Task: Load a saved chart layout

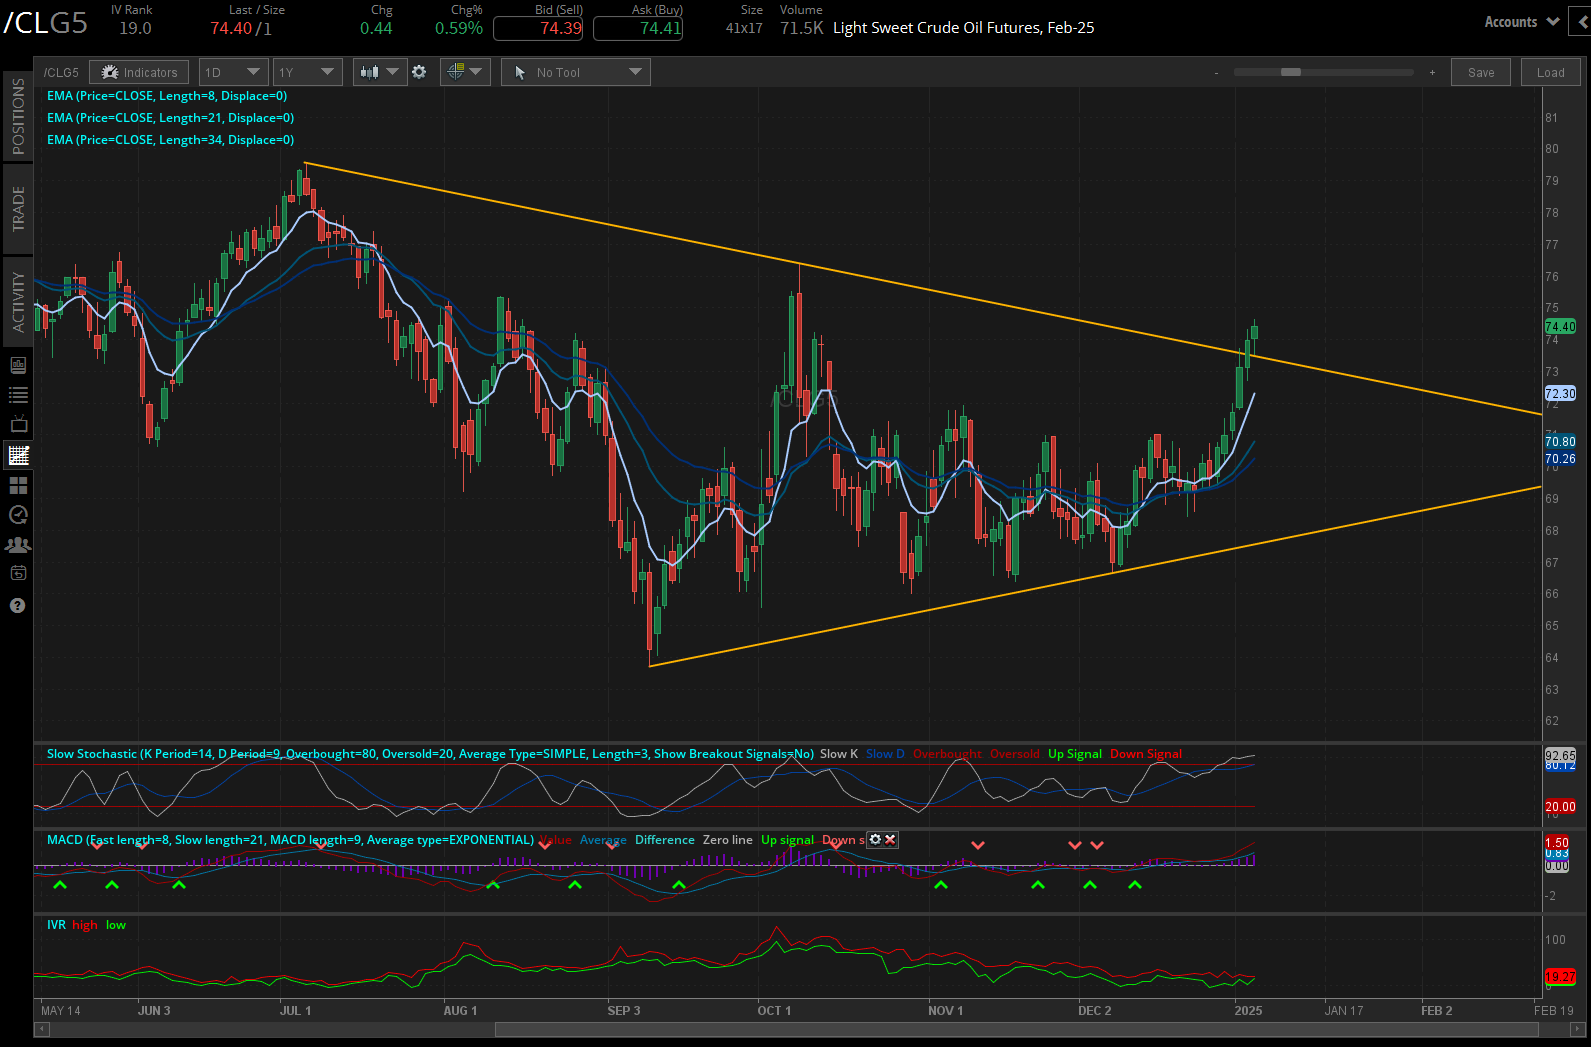Action: click(1550, 72)
